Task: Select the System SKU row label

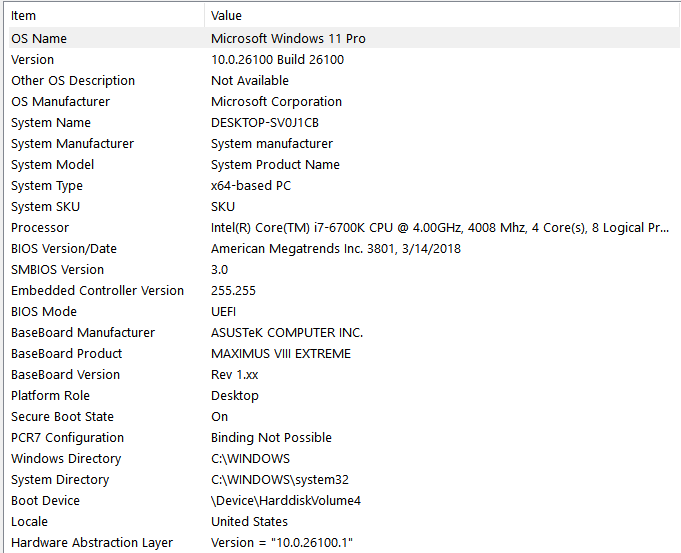Action: (45, 207)
